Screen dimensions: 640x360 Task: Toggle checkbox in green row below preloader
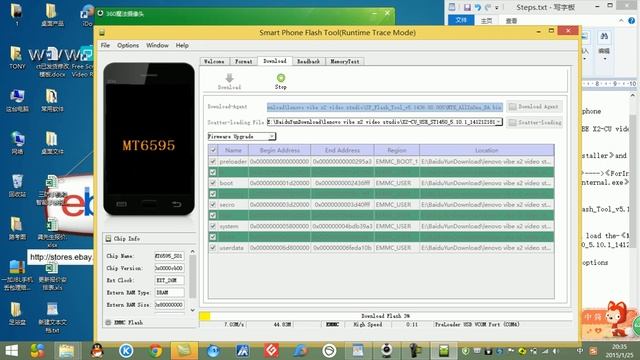click(x=213, y=172)
